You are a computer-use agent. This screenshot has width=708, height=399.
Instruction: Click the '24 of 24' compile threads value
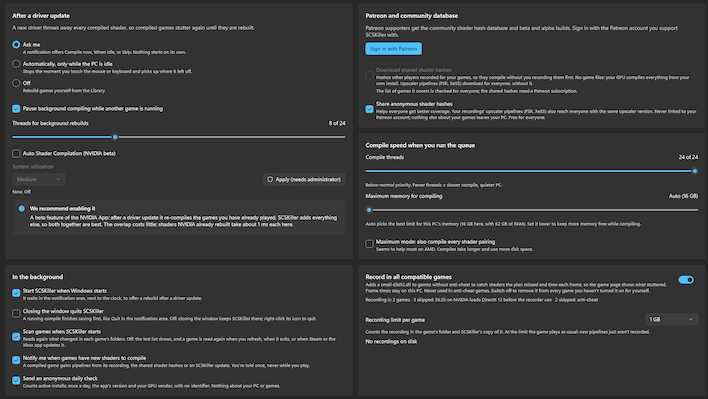(x=688, y=157)
